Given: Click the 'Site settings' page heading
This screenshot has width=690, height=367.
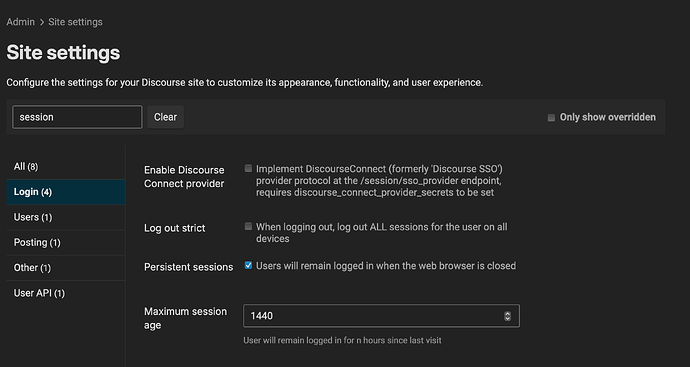Looking at the screenshot, I should pyautogui.click(x=63, y=53).
